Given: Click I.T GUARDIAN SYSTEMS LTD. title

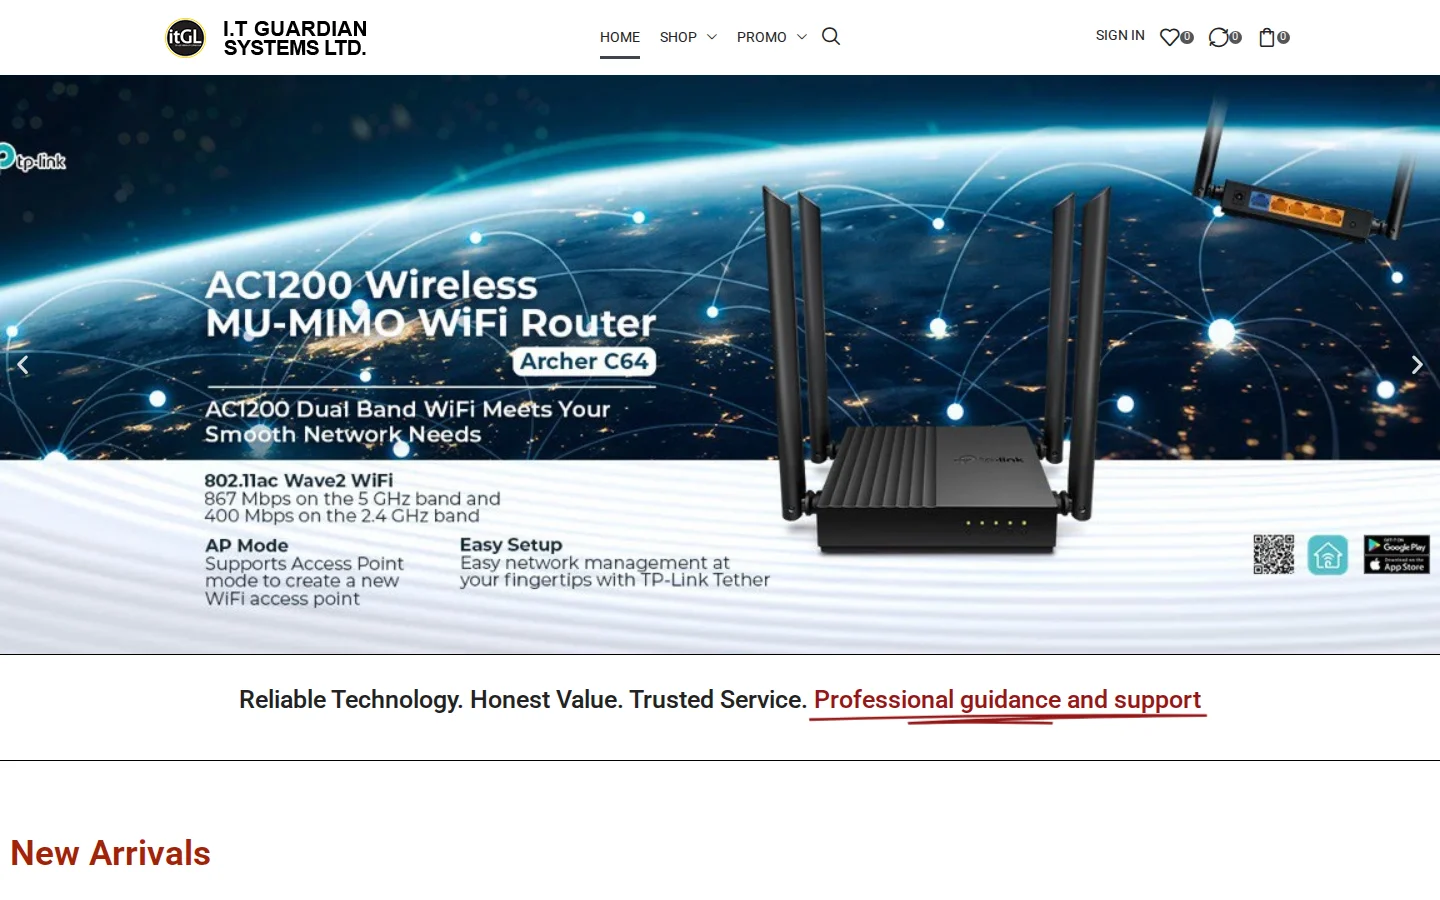Looking at the screenshot, I should pyautogui.click(x=295, y=38).
